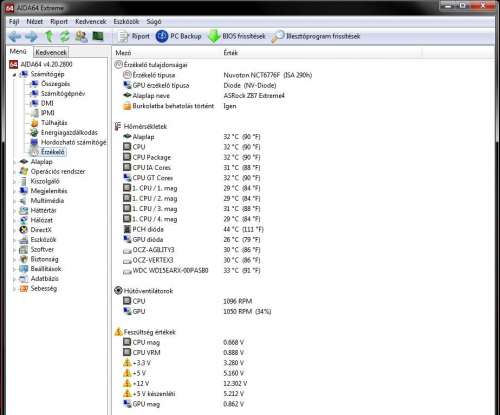Click the green Up arrow toolbar icon

pos(49,36)
